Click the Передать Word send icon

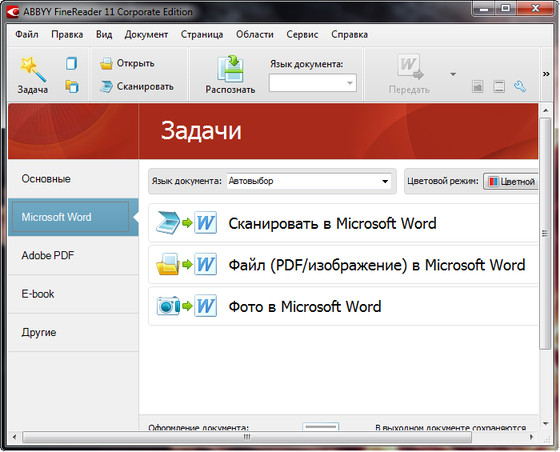[x=410, y=67]
